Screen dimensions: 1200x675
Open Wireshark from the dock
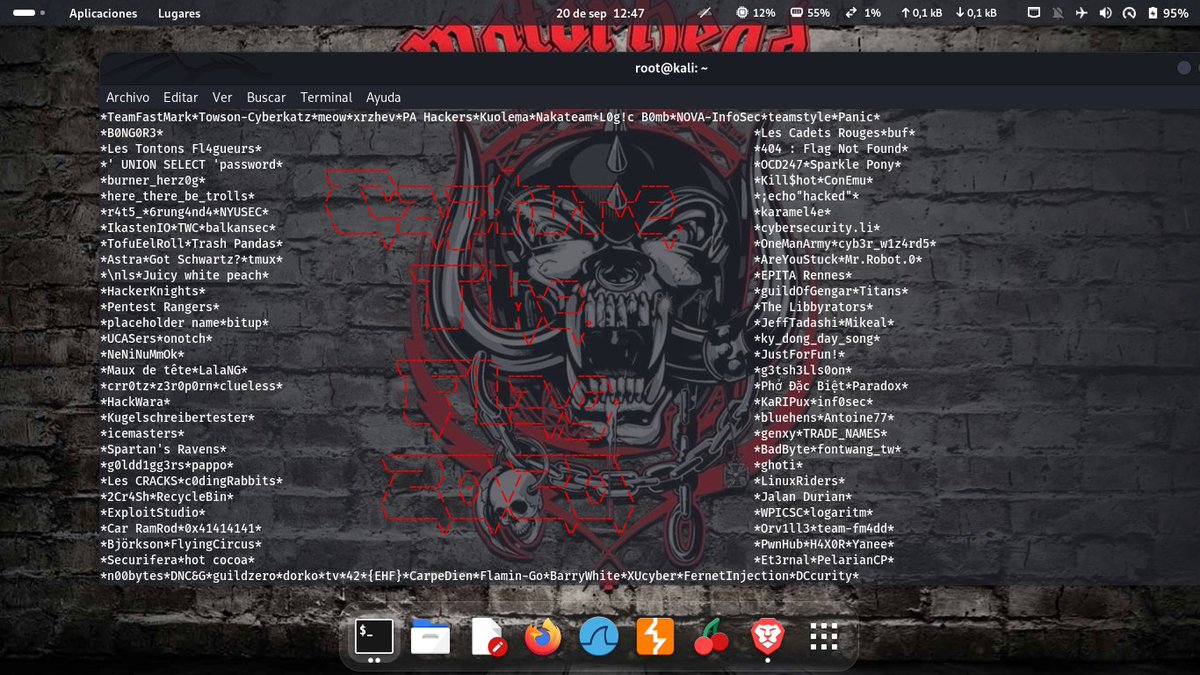599,637
